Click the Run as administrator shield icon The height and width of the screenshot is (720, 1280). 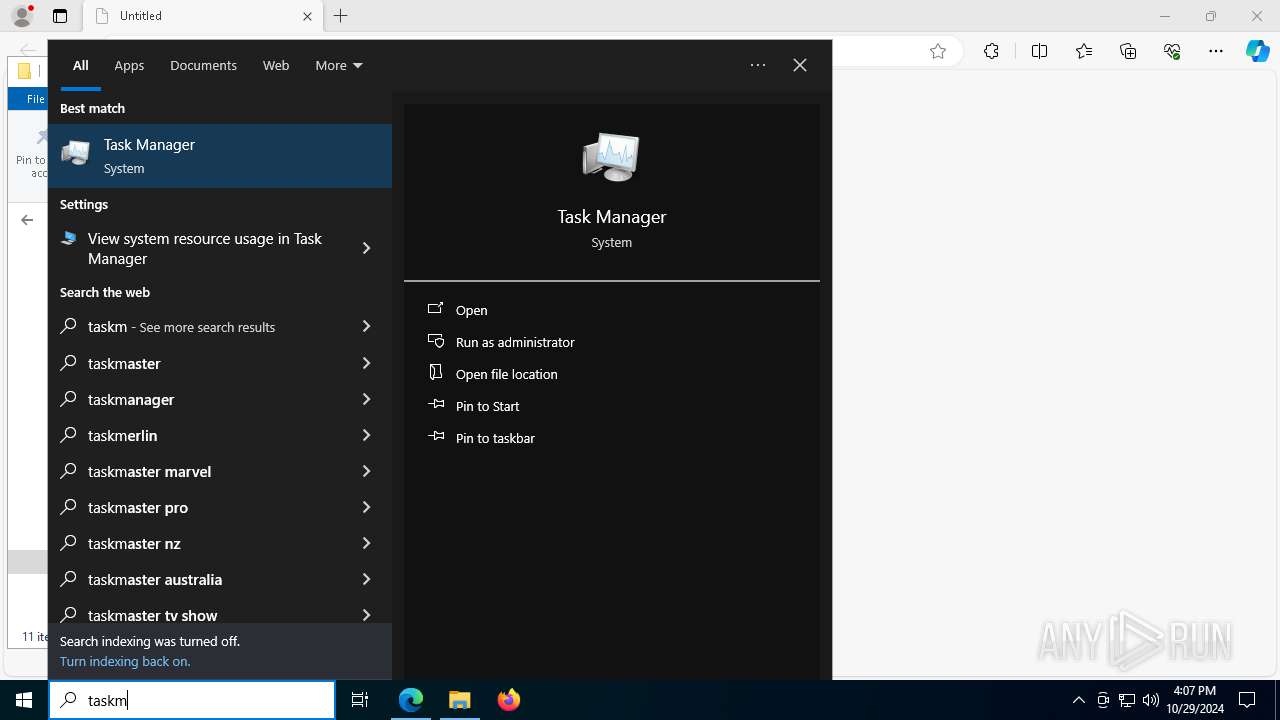(x=436, y=341)
